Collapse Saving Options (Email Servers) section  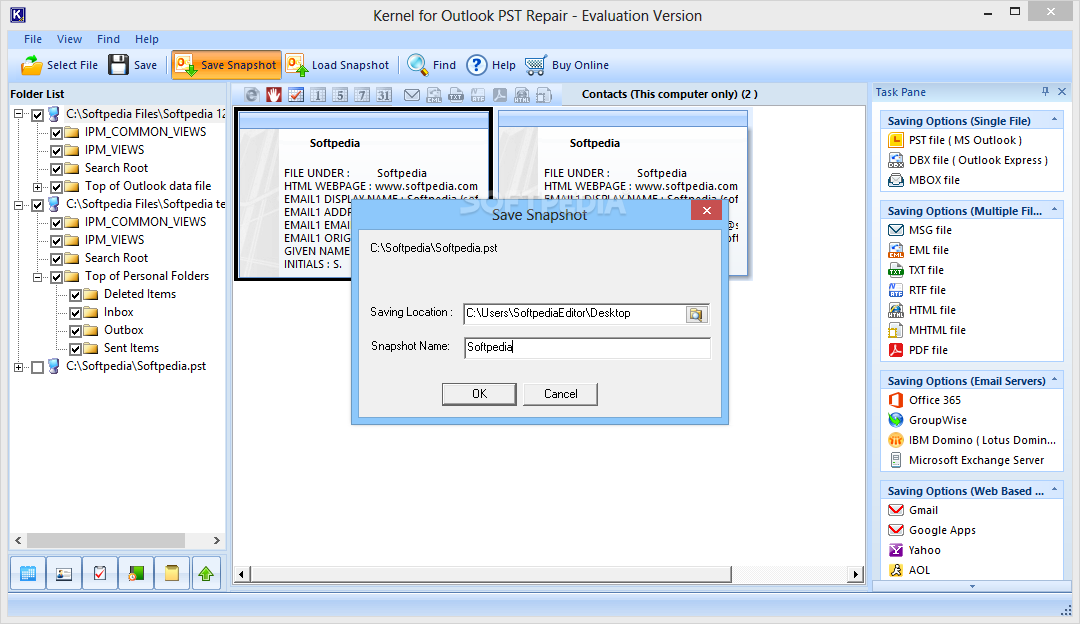tap(1055, 380)
